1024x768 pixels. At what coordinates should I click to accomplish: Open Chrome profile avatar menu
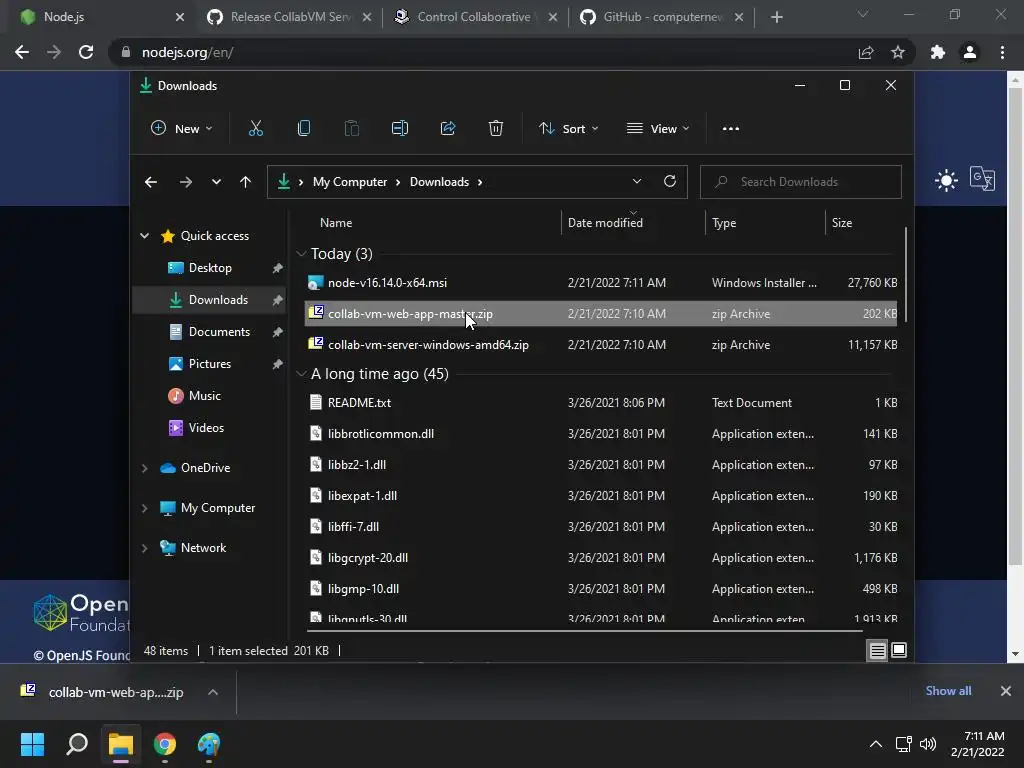click(x=970, y=52)
